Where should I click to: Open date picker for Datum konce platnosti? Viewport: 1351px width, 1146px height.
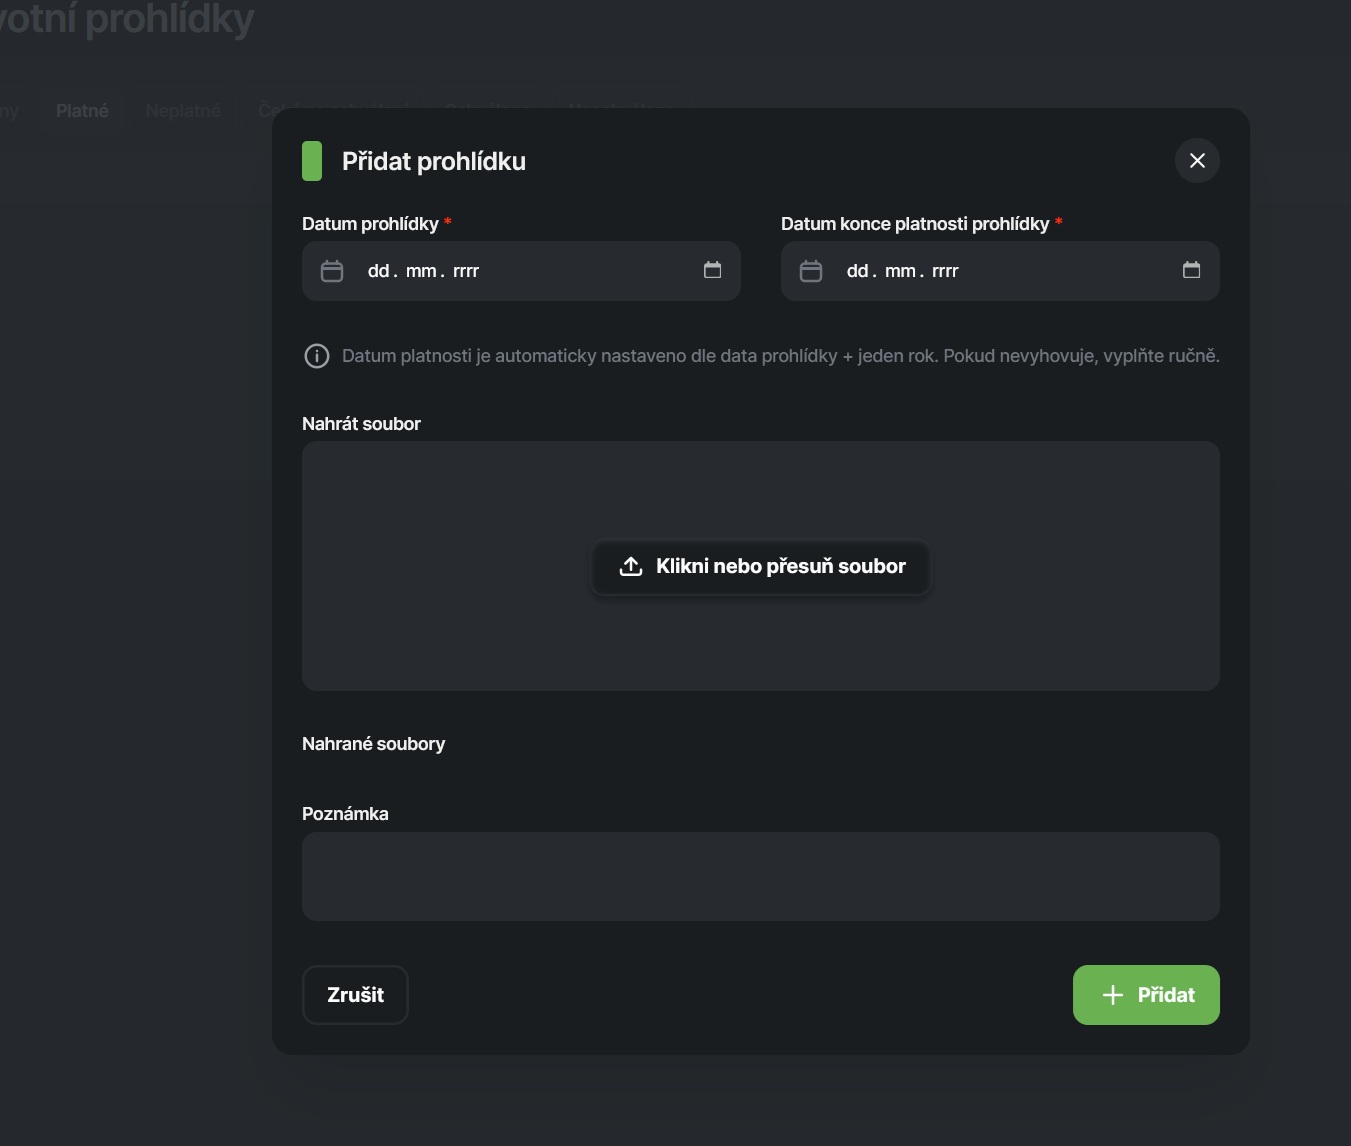pyautogui.click(x=1191, y=270)
